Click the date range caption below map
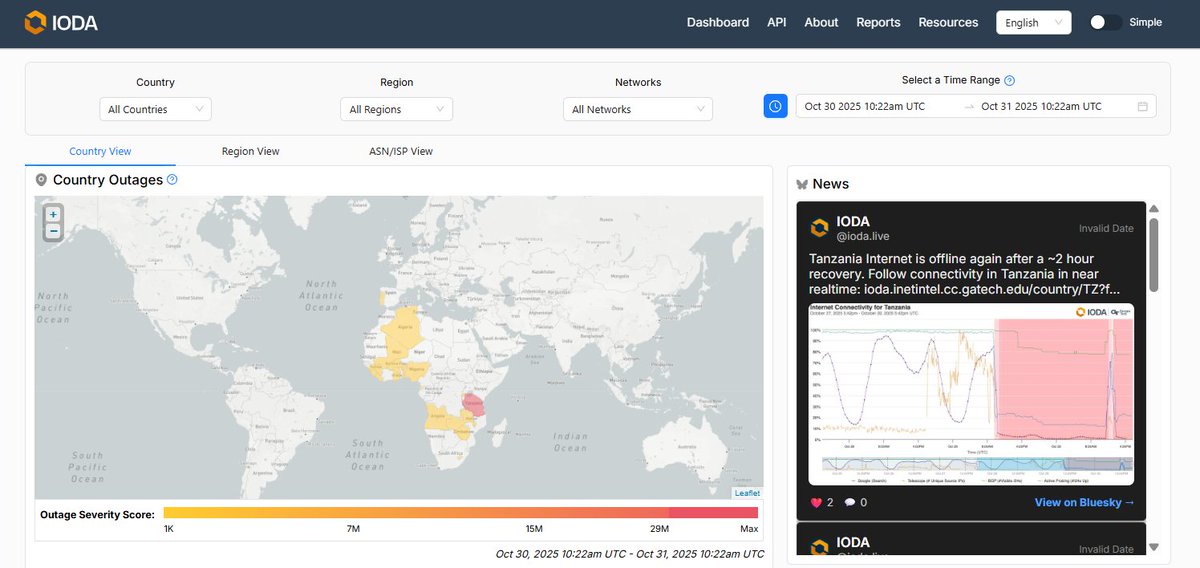 pos(630,554)
